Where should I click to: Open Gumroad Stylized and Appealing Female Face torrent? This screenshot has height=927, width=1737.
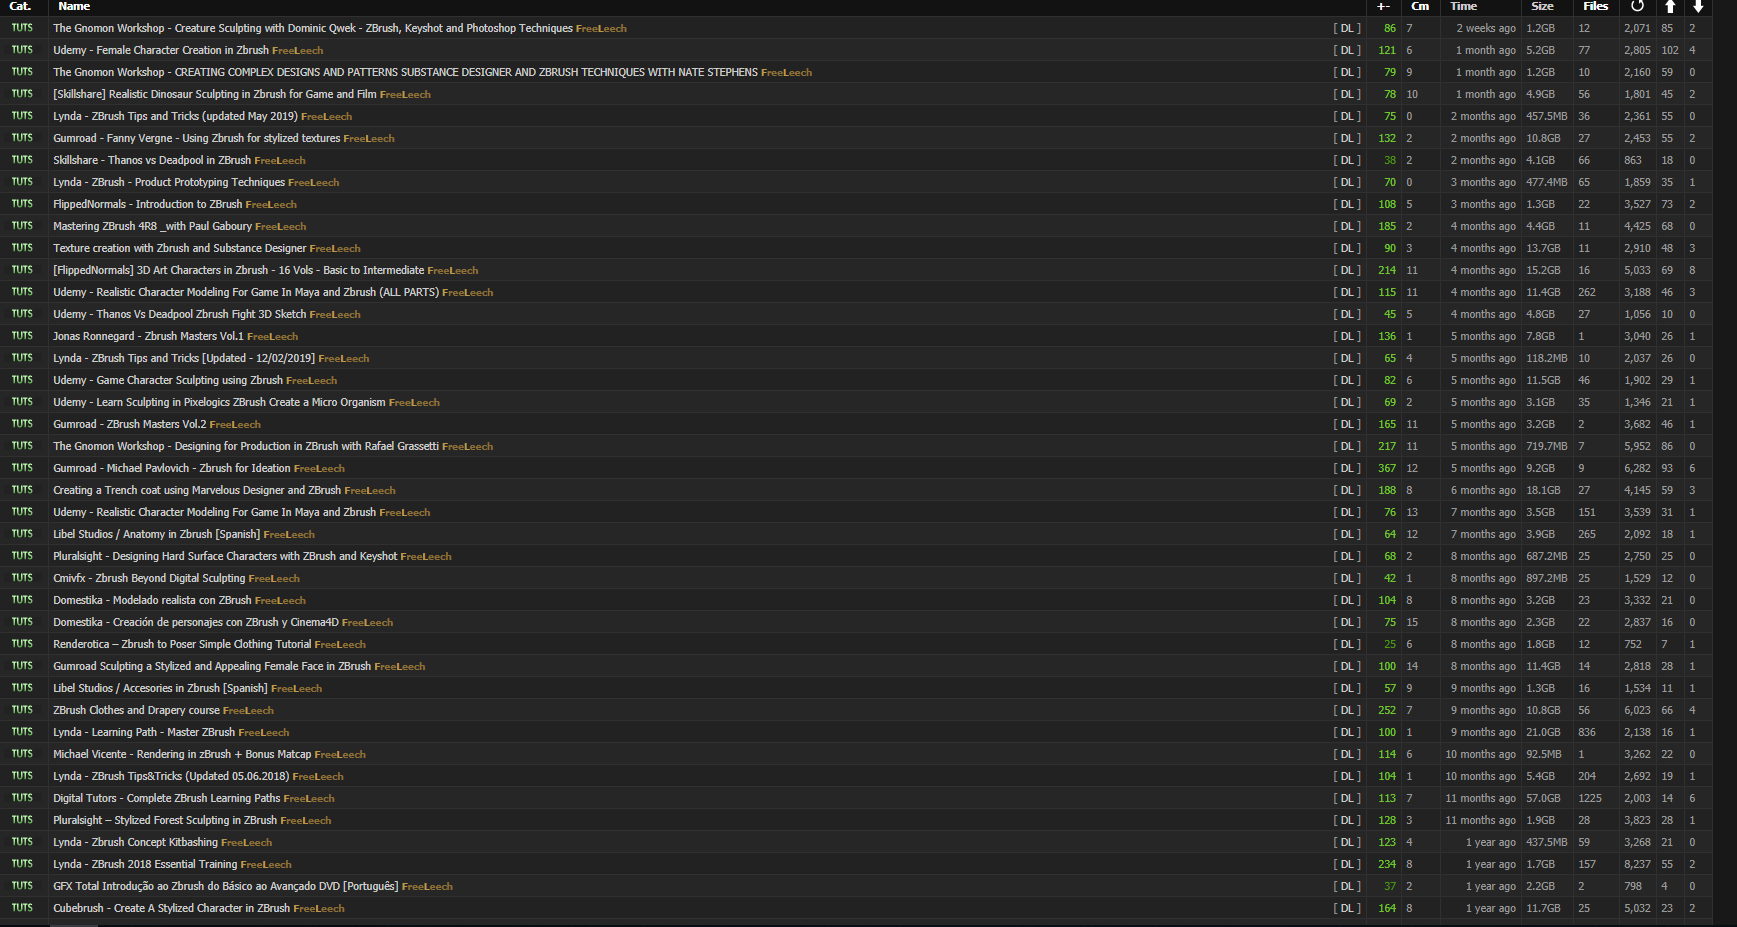[x=212, y=666]
